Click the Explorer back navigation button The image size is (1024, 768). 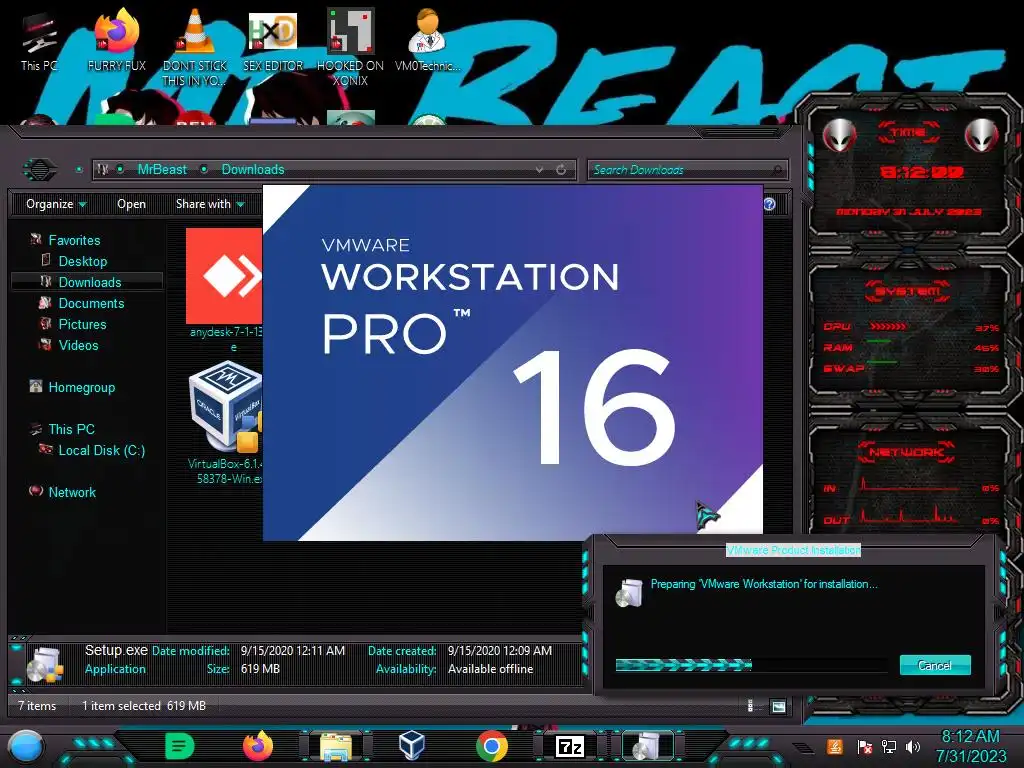click(40, 170)
